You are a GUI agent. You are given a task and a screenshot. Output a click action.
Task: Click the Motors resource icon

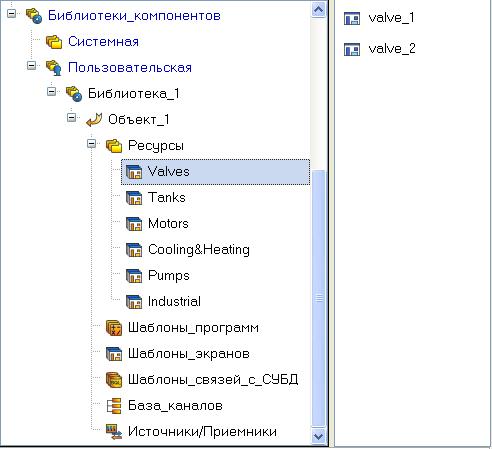pyautogui.click(x=134, y=224)
